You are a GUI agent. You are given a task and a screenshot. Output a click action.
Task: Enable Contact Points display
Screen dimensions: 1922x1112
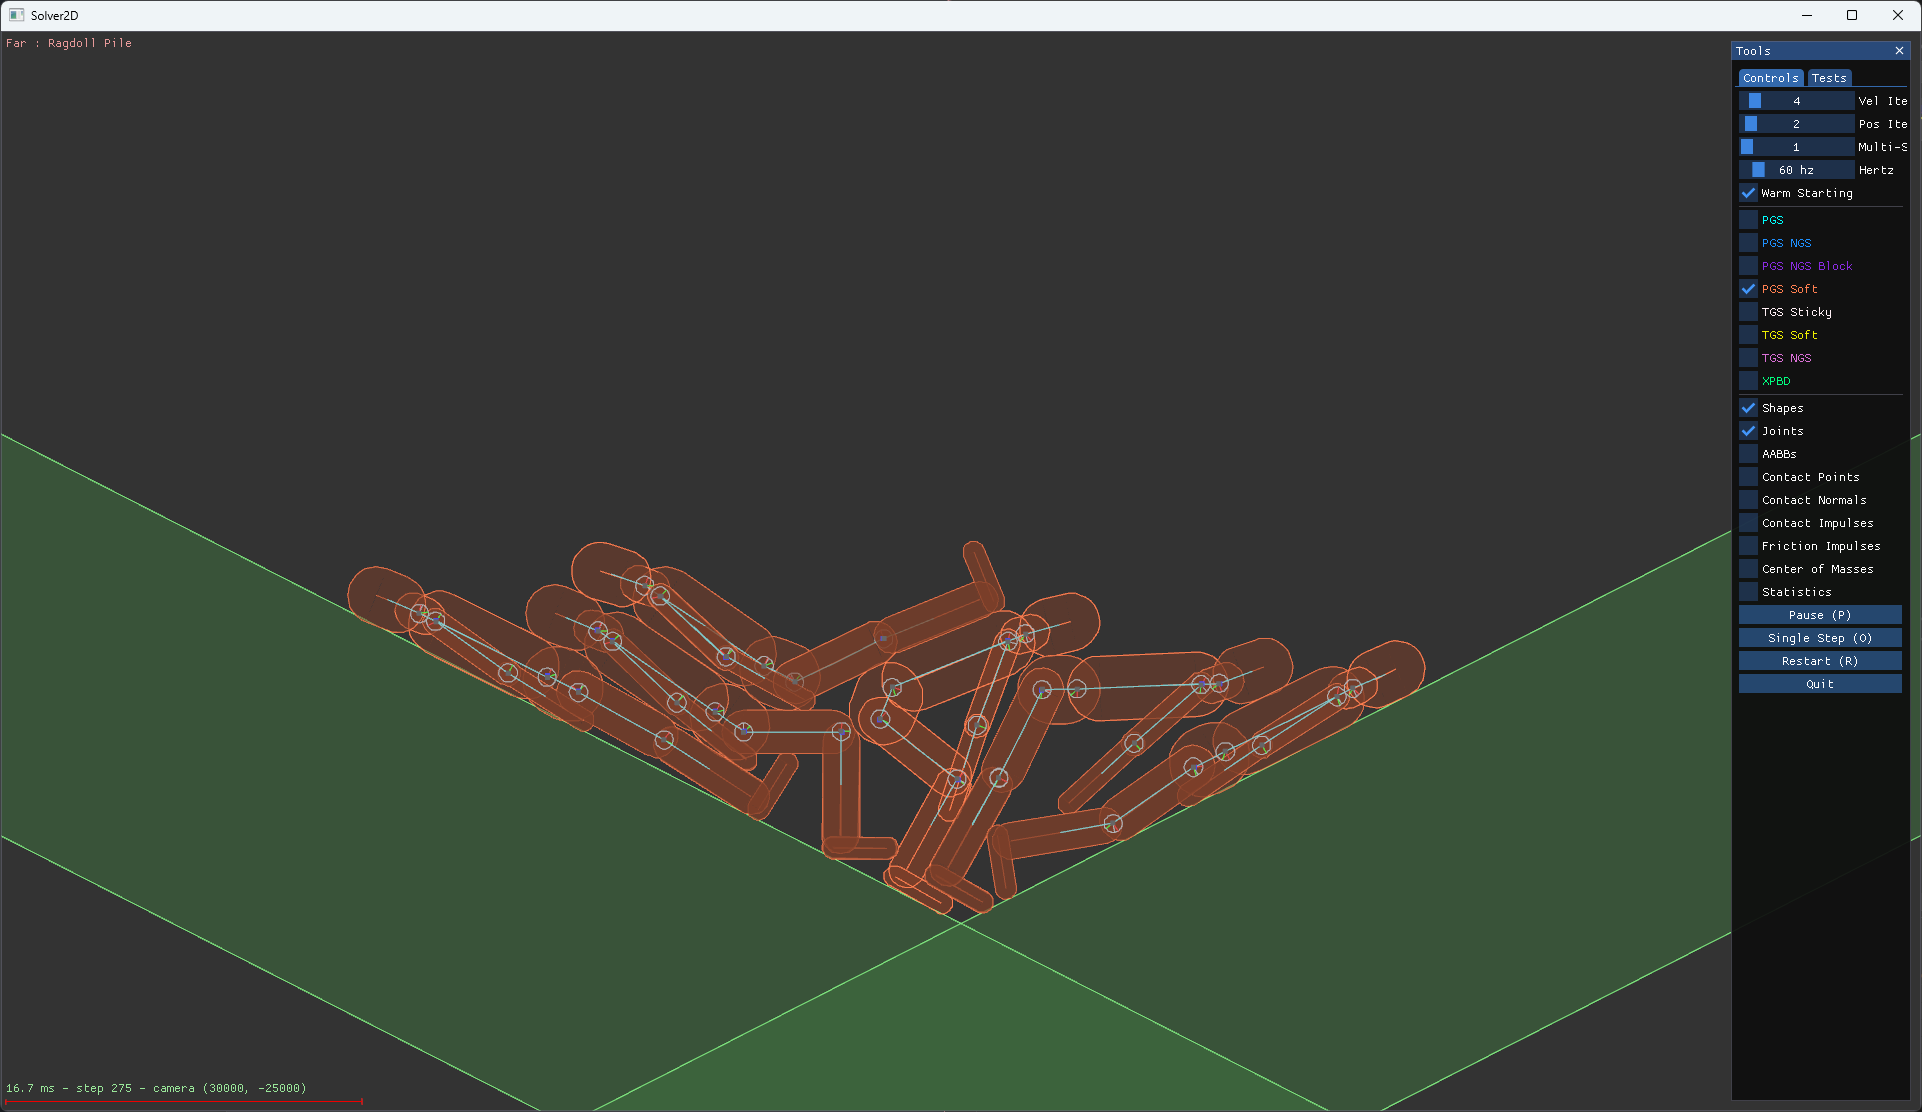pos(1748,477)
